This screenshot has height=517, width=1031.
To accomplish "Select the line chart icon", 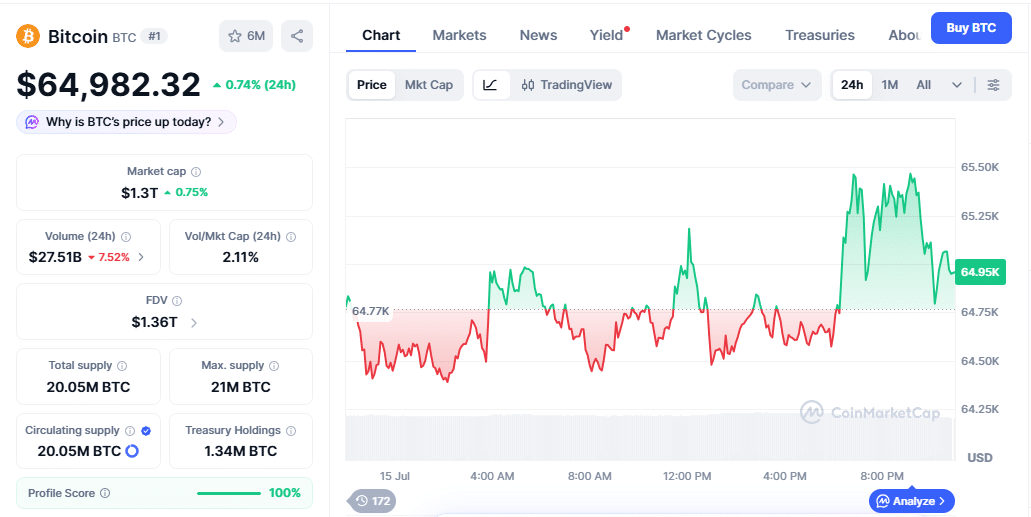I will [x=491, y=85].
